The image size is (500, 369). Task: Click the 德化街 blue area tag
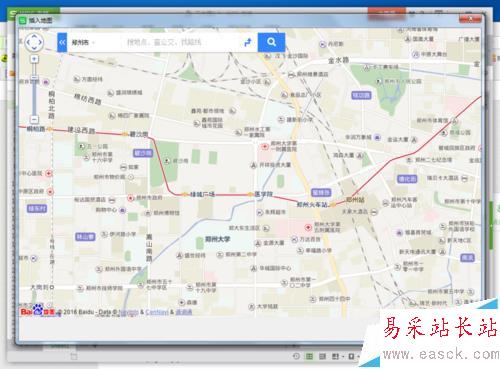(407, 179)
